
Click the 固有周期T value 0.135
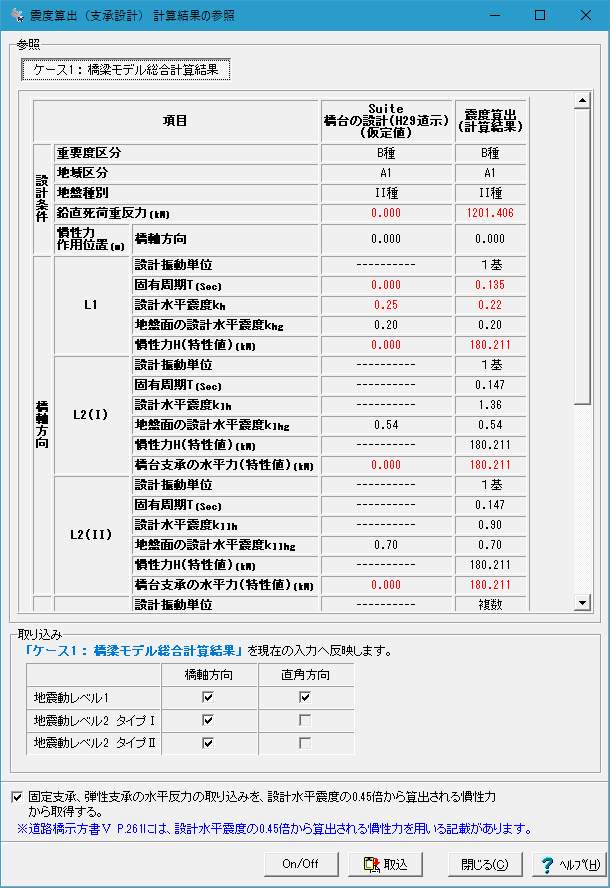[490, 285]
